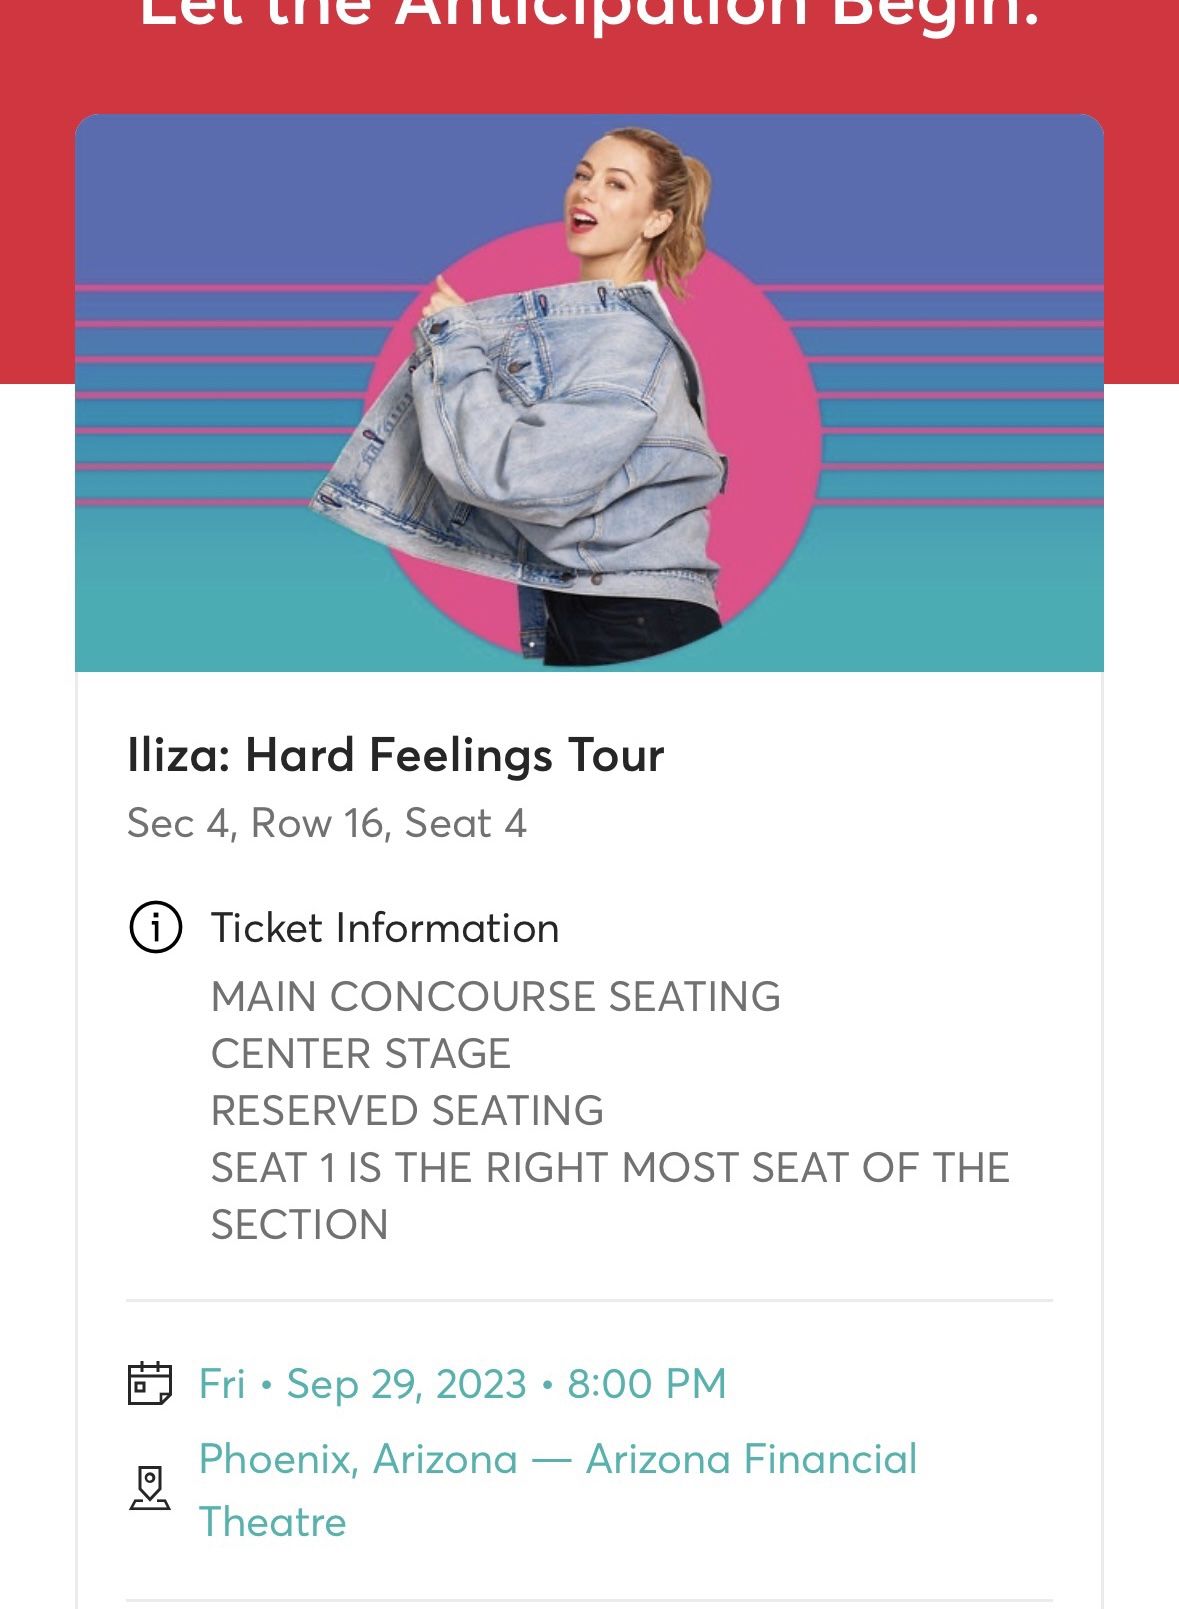Select the 'Sec 4, Row 16, Seat 4' text
The width and height of the screenshot is (1179, 1609).
[326, 823]
